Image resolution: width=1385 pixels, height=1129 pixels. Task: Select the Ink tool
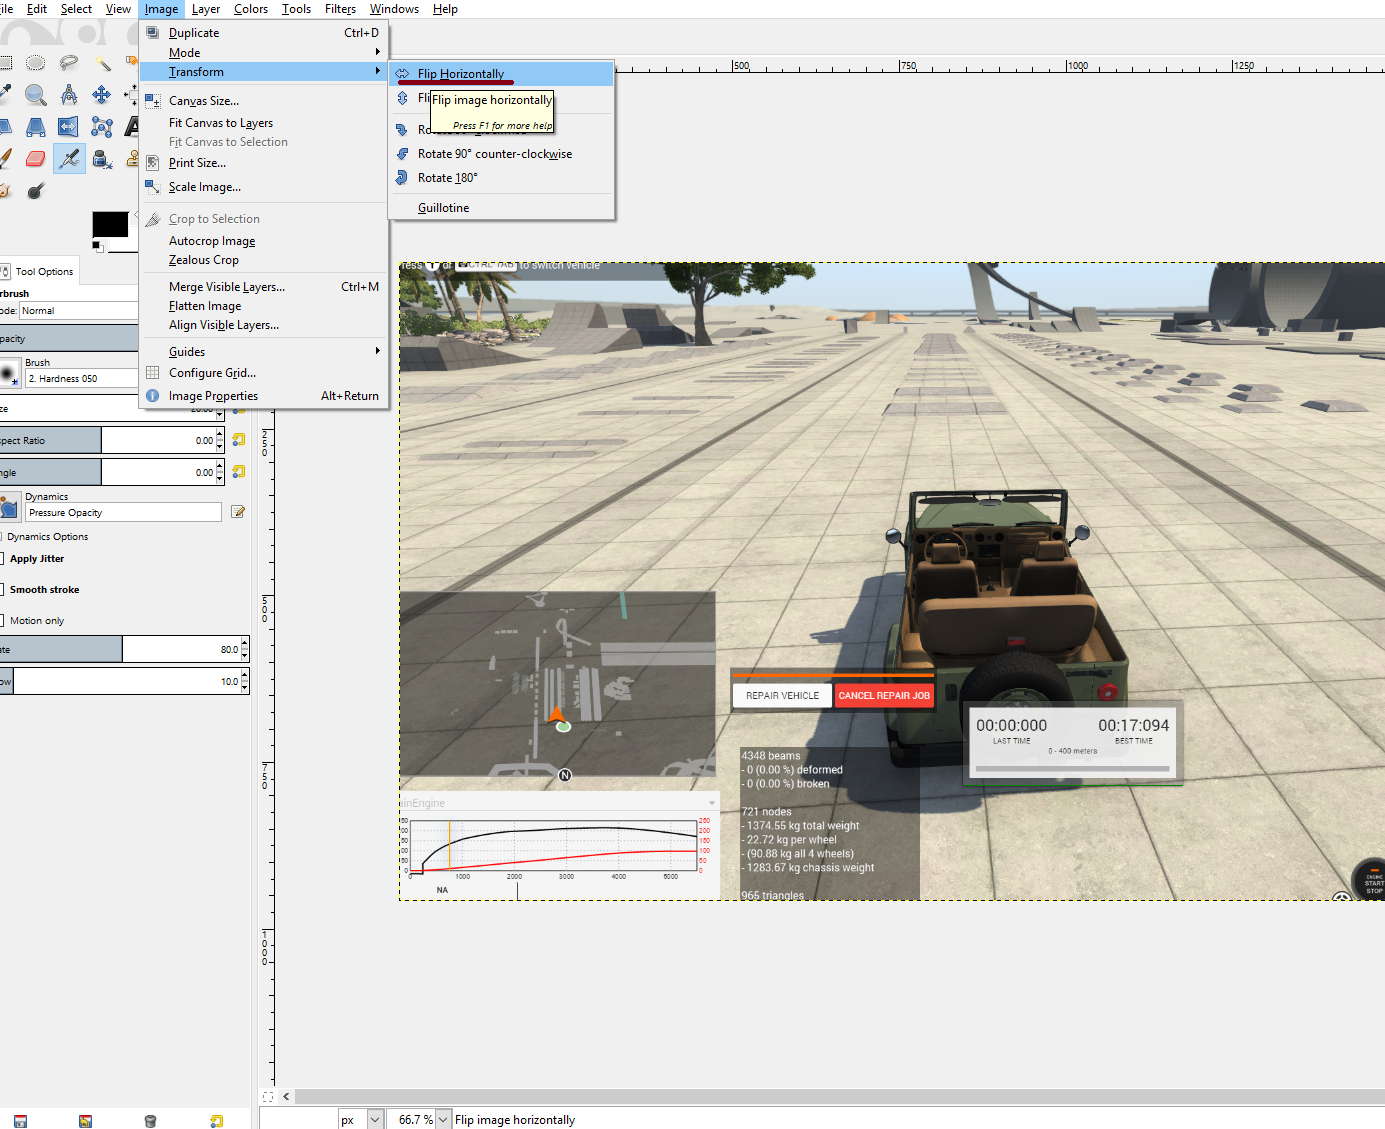[x=101, y=158]
